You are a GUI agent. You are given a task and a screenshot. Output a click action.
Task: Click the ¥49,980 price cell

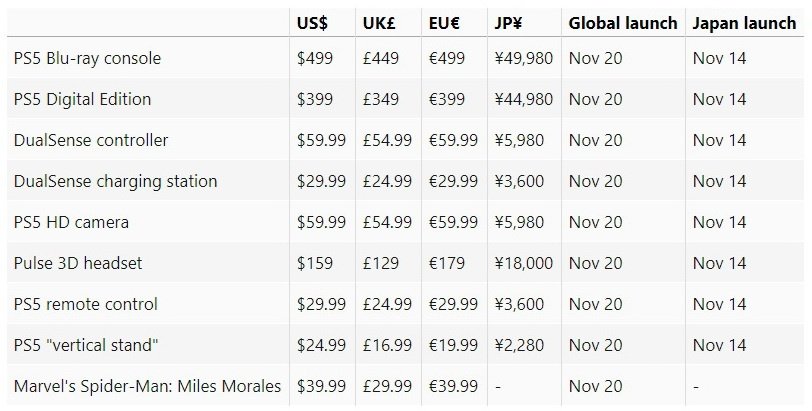pyautogui.click(x=523, y=59)
